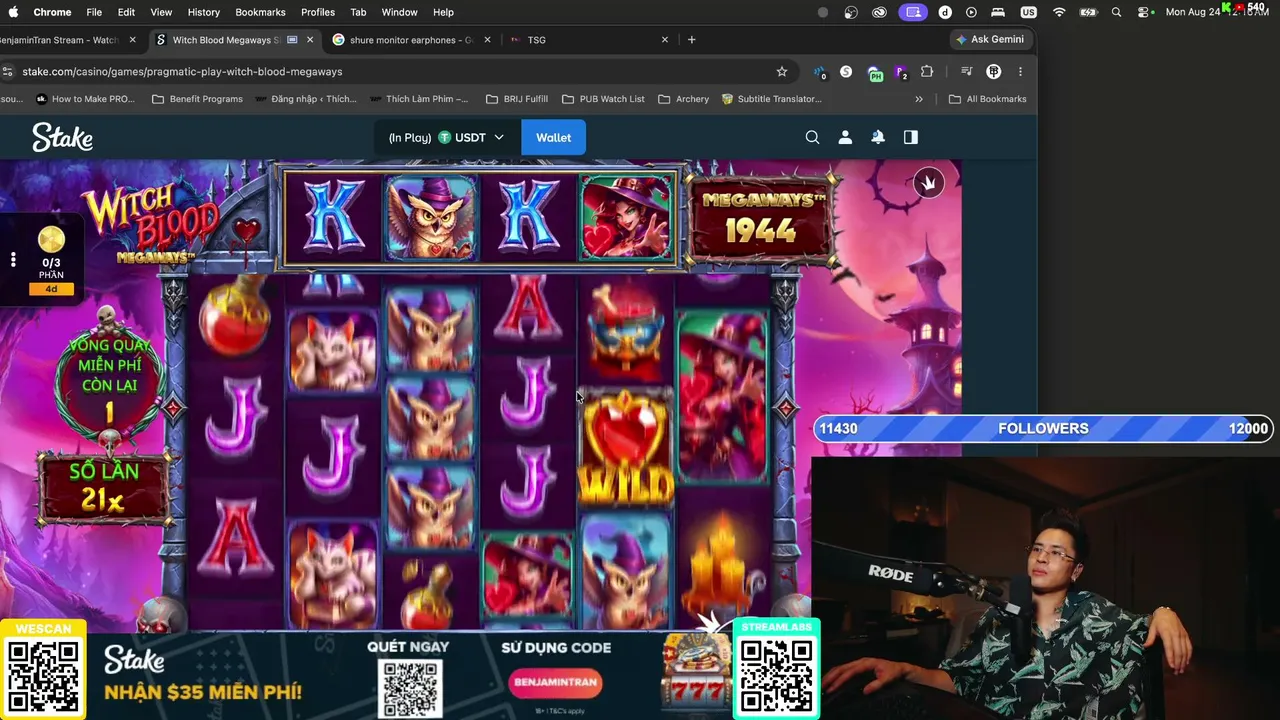This screenshot has height=720, width=1280.
Task: Click the purple P extension with badge 2
Action: 901,73
